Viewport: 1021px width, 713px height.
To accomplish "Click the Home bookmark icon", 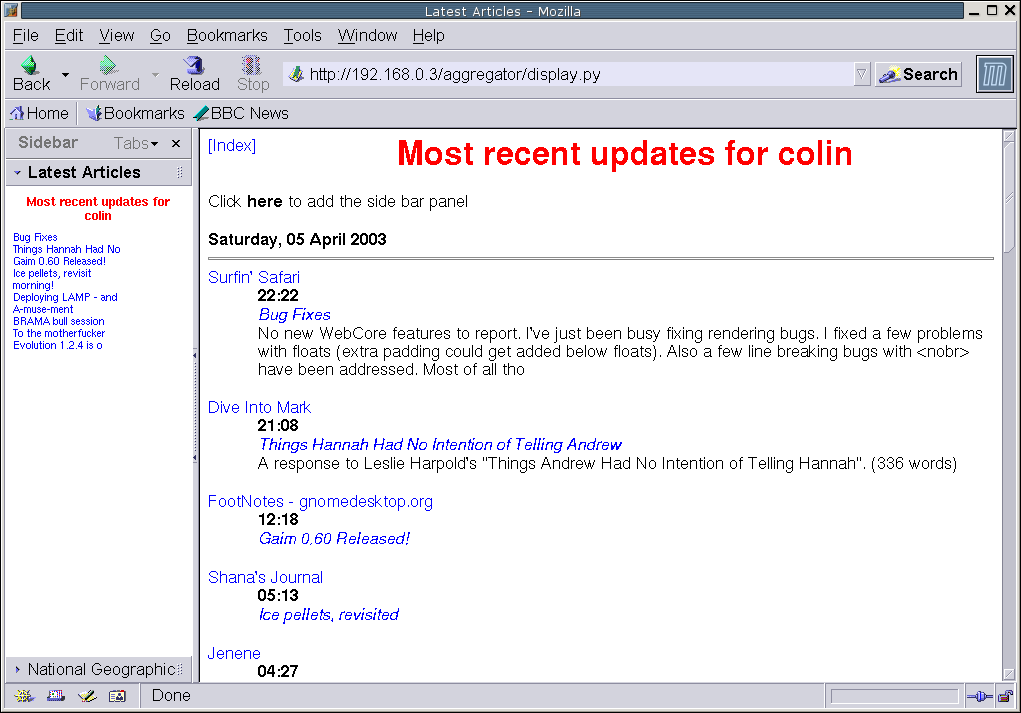I will [x=17, y=113].
